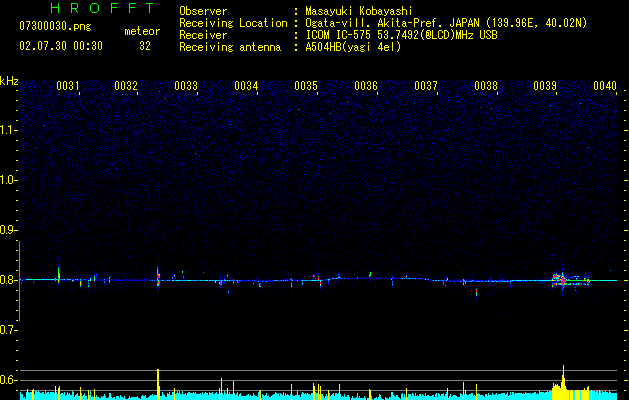Click the Receiving antenna label
This screenshot has height=400, width=629.
click(230, 47)
